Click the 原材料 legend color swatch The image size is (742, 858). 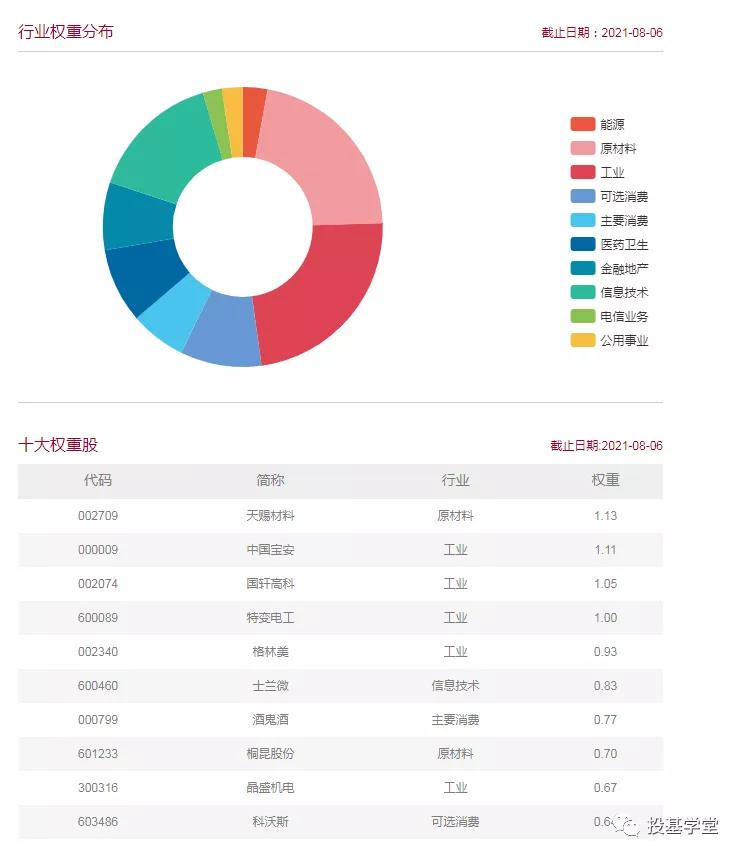(x=582, y=148)
